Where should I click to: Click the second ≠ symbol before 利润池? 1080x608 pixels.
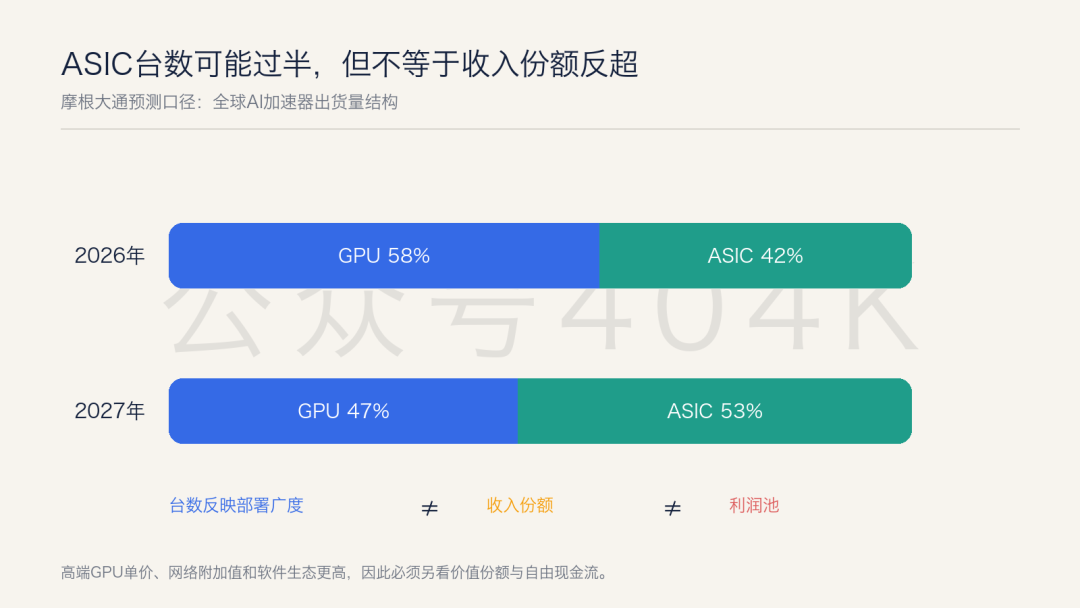point(672,508)
